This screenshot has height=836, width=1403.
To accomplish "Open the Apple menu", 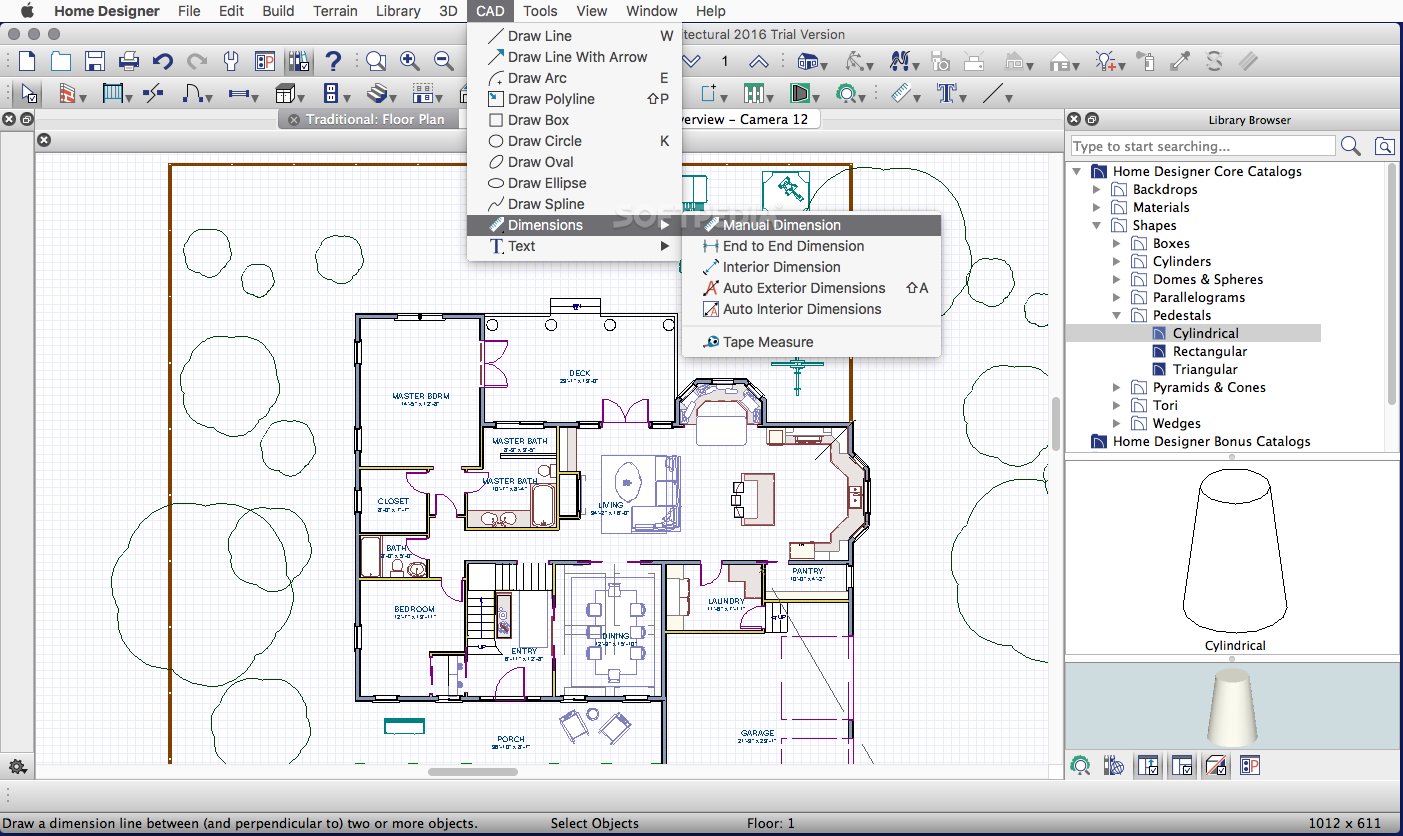I will click(27, 11).
